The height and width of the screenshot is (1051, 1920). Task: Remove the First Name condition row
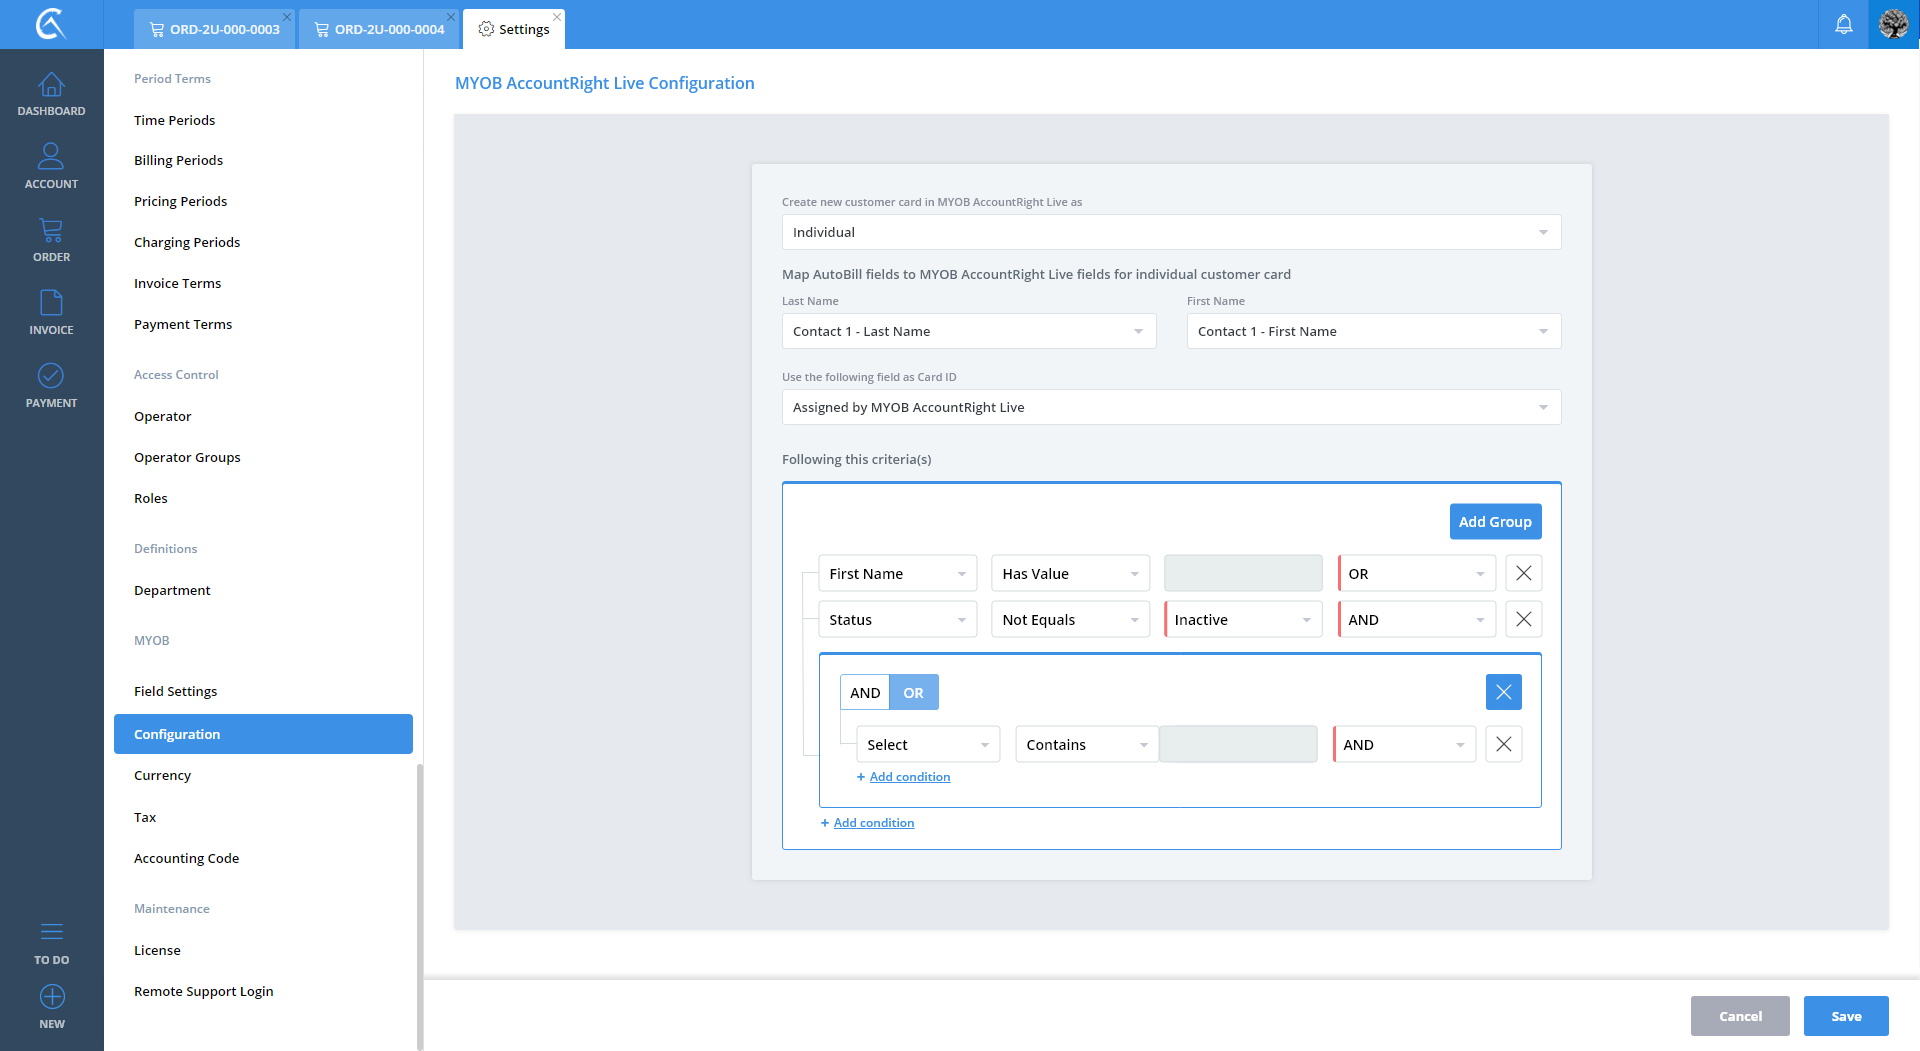(x=1523, y=574)
